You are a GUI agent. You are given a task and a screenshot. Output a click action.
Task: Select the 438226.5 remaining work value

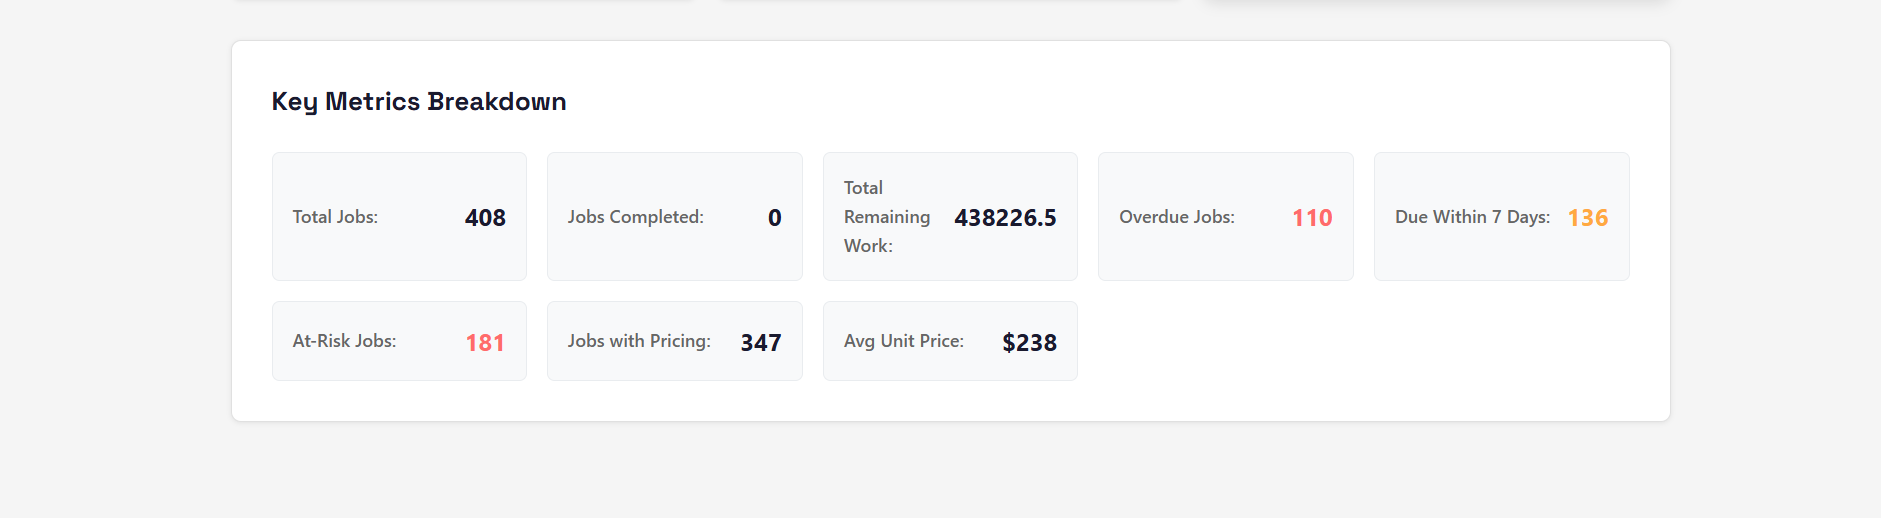pyautogui.click(x=1004, y=218)
